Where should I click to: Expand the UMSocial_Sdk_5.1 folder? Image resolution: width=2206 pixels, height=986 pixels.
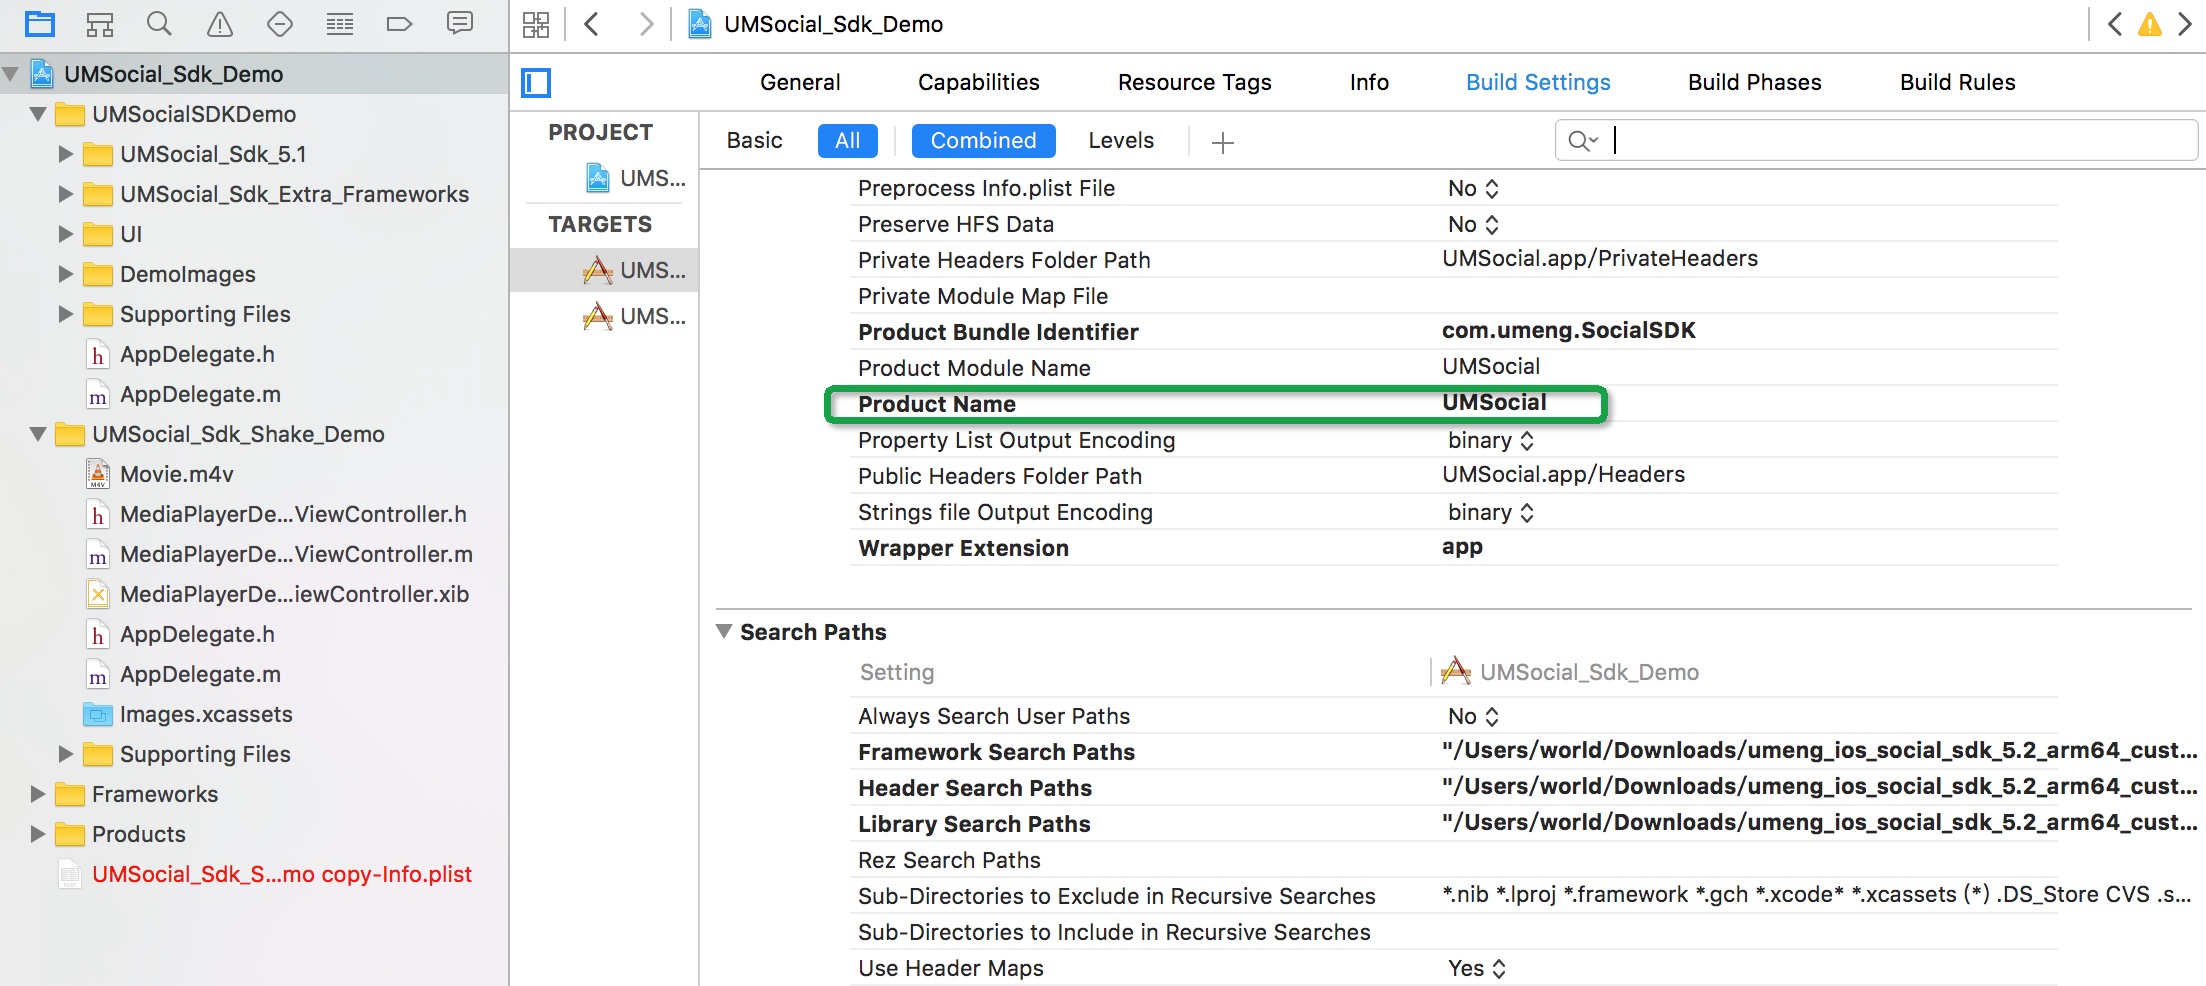(x=66, y=154)
